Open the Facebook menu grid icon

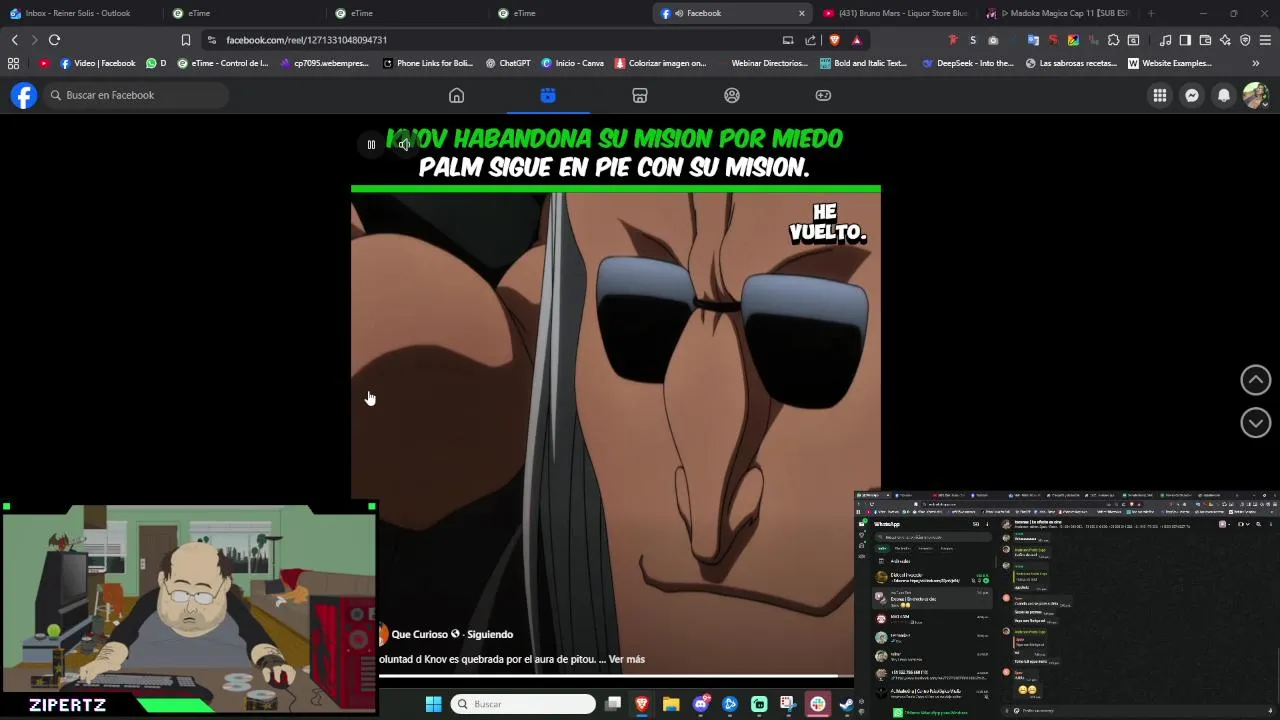click(1159, 95)
